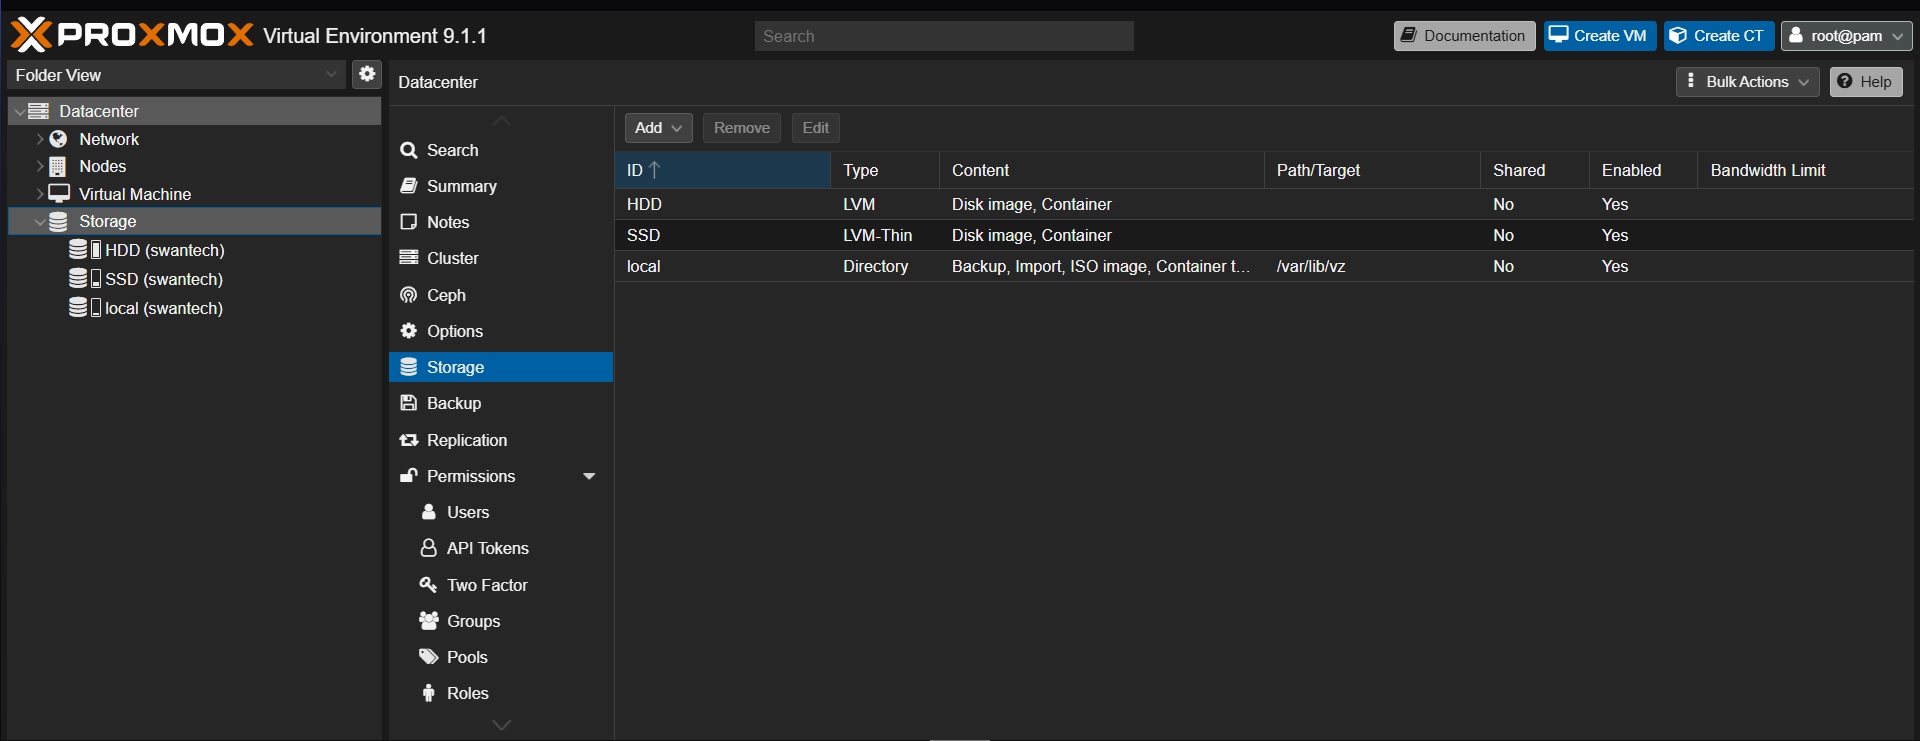Click the Ceph icon in menu
Image resolution: width=1920 pixels, height=741 pixels.
[x=408, y=295]
